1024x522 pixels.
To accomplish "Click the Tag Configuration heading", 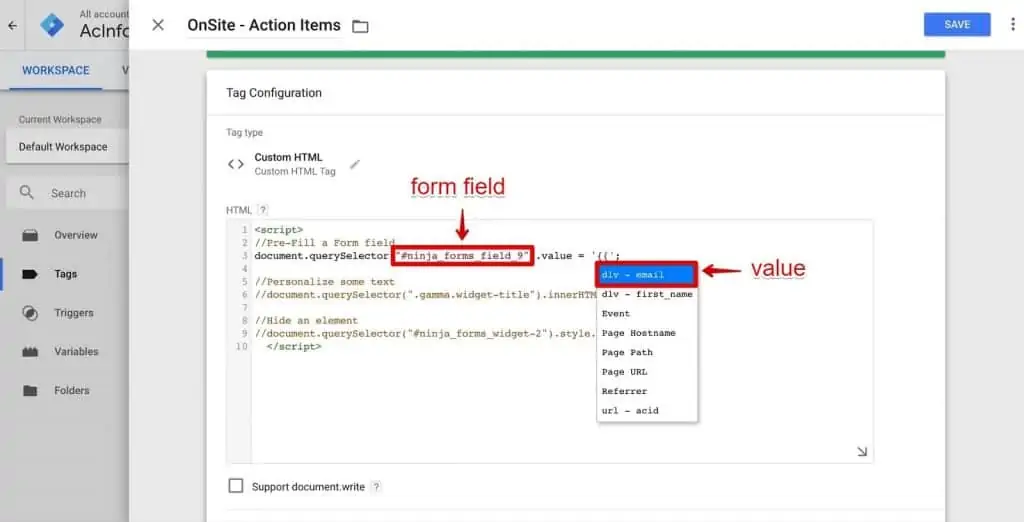I will click(x=274, y=93).
